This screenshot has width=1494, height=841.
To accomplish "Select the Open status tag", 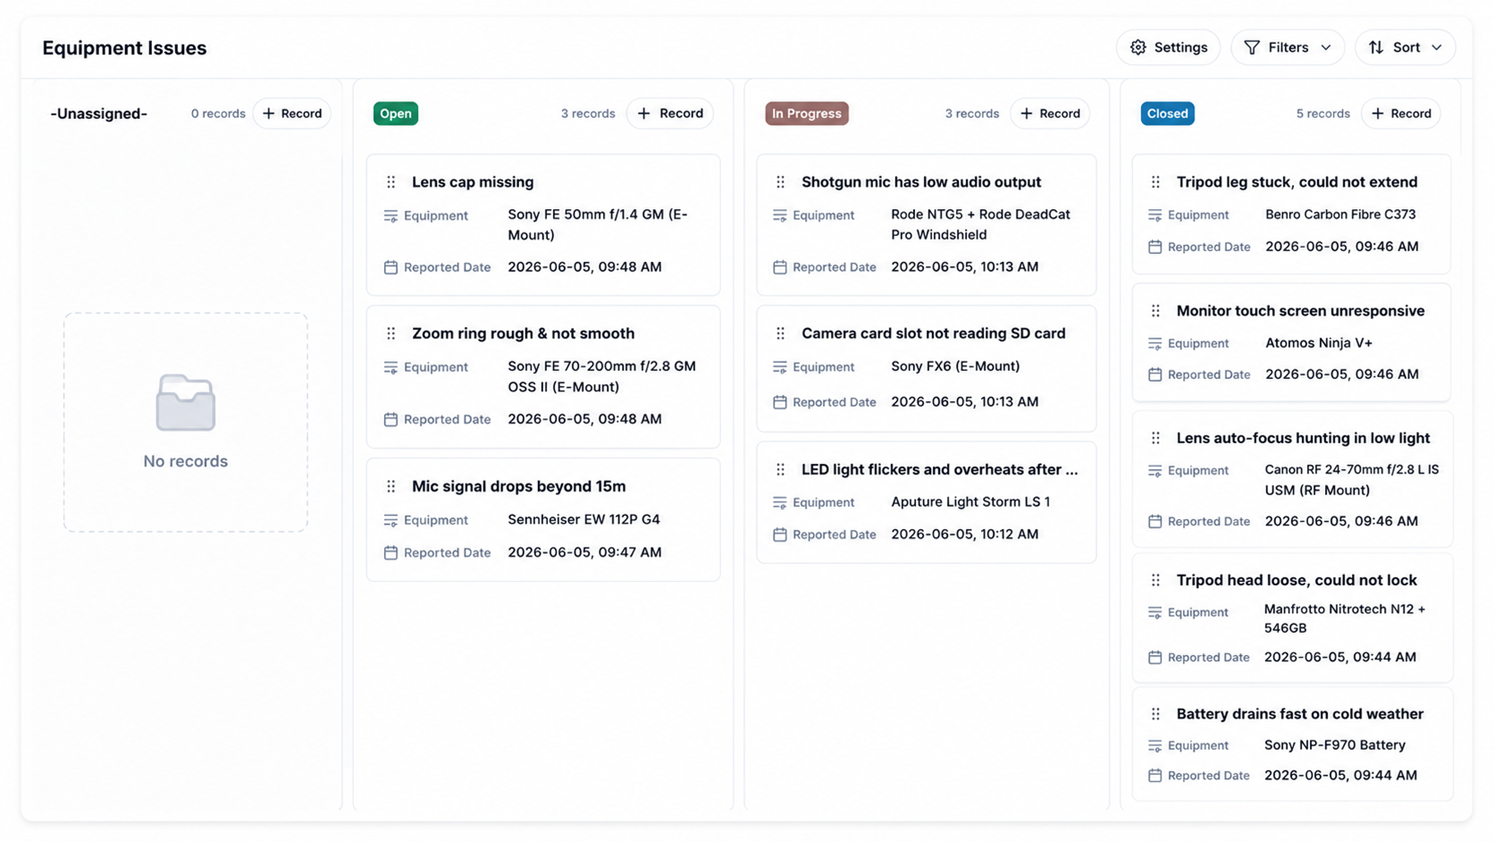I will (396, 114).
